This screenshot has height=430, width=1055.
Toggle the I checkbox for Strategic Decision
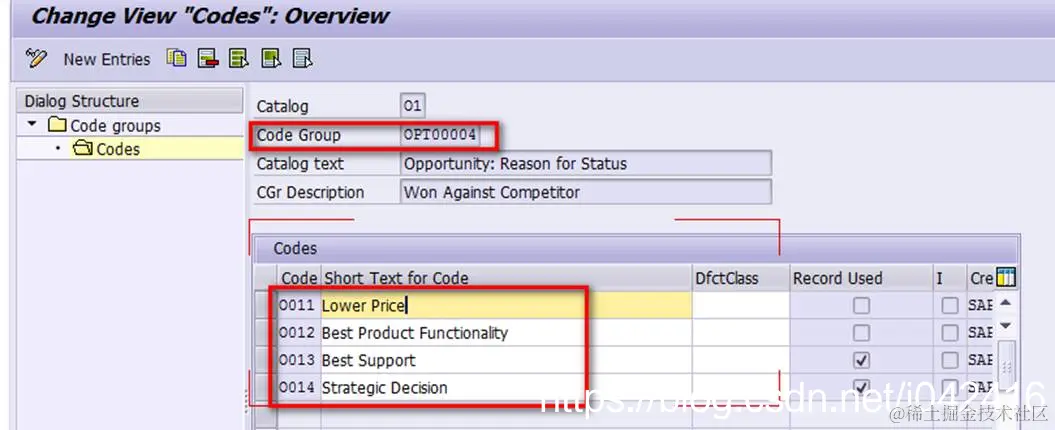coord(949,387)
